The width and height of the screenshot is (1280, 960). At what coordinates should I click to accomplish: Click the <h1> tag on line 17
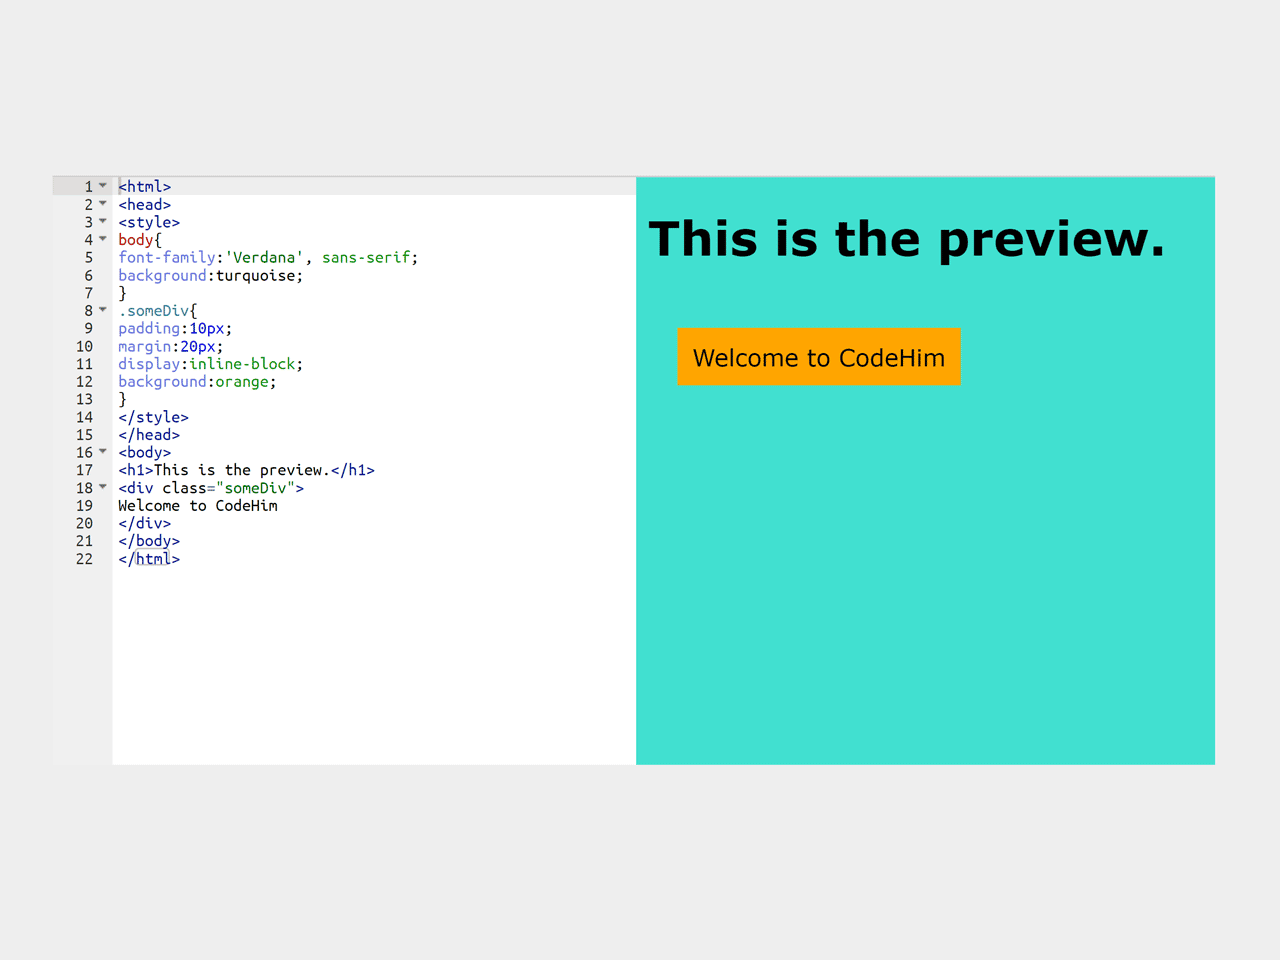(136, 470)
